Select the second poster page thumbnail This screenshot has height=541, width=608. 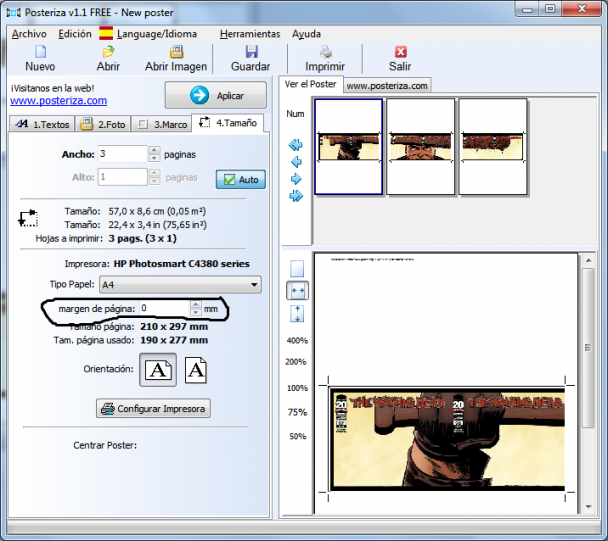(420, 146)
